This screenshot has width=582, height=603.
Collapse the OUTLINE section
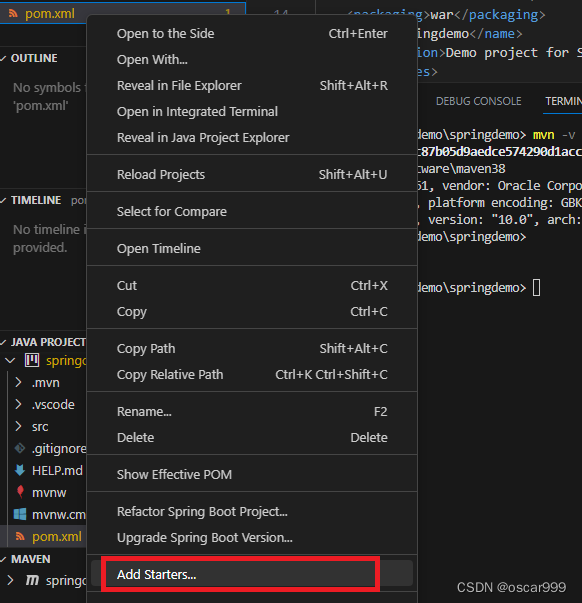3,58
